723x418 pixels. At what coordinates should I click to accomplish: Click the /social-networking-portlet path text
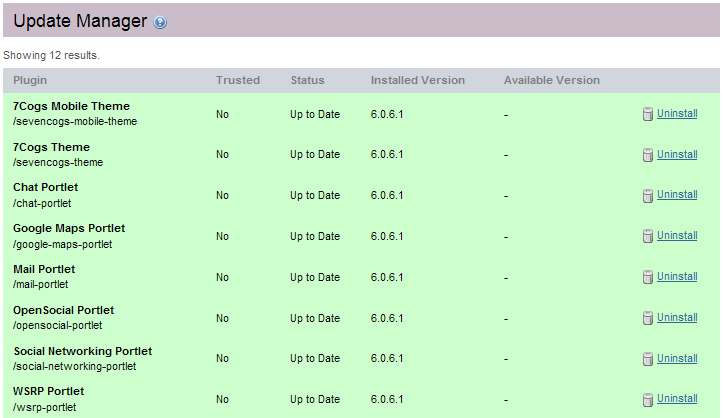tap(75, 366)
